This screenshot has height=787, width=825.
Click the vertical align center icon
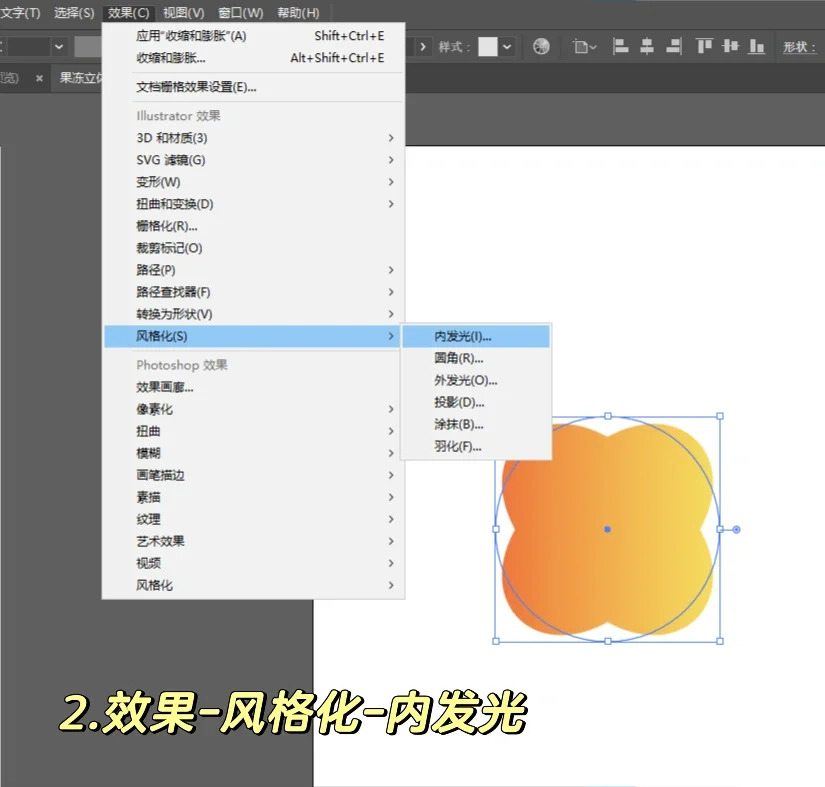click(x=730, y=46)
